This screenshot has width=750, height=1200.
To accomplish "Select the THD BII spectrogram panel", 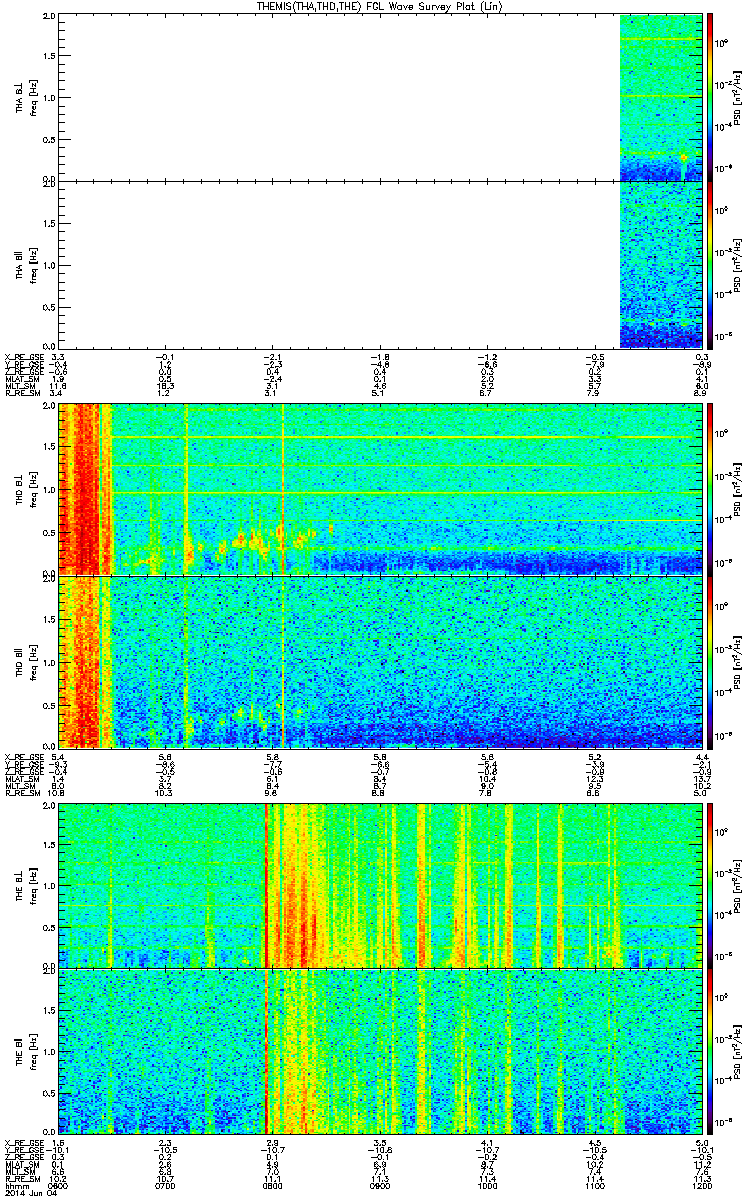I will 381,661.
